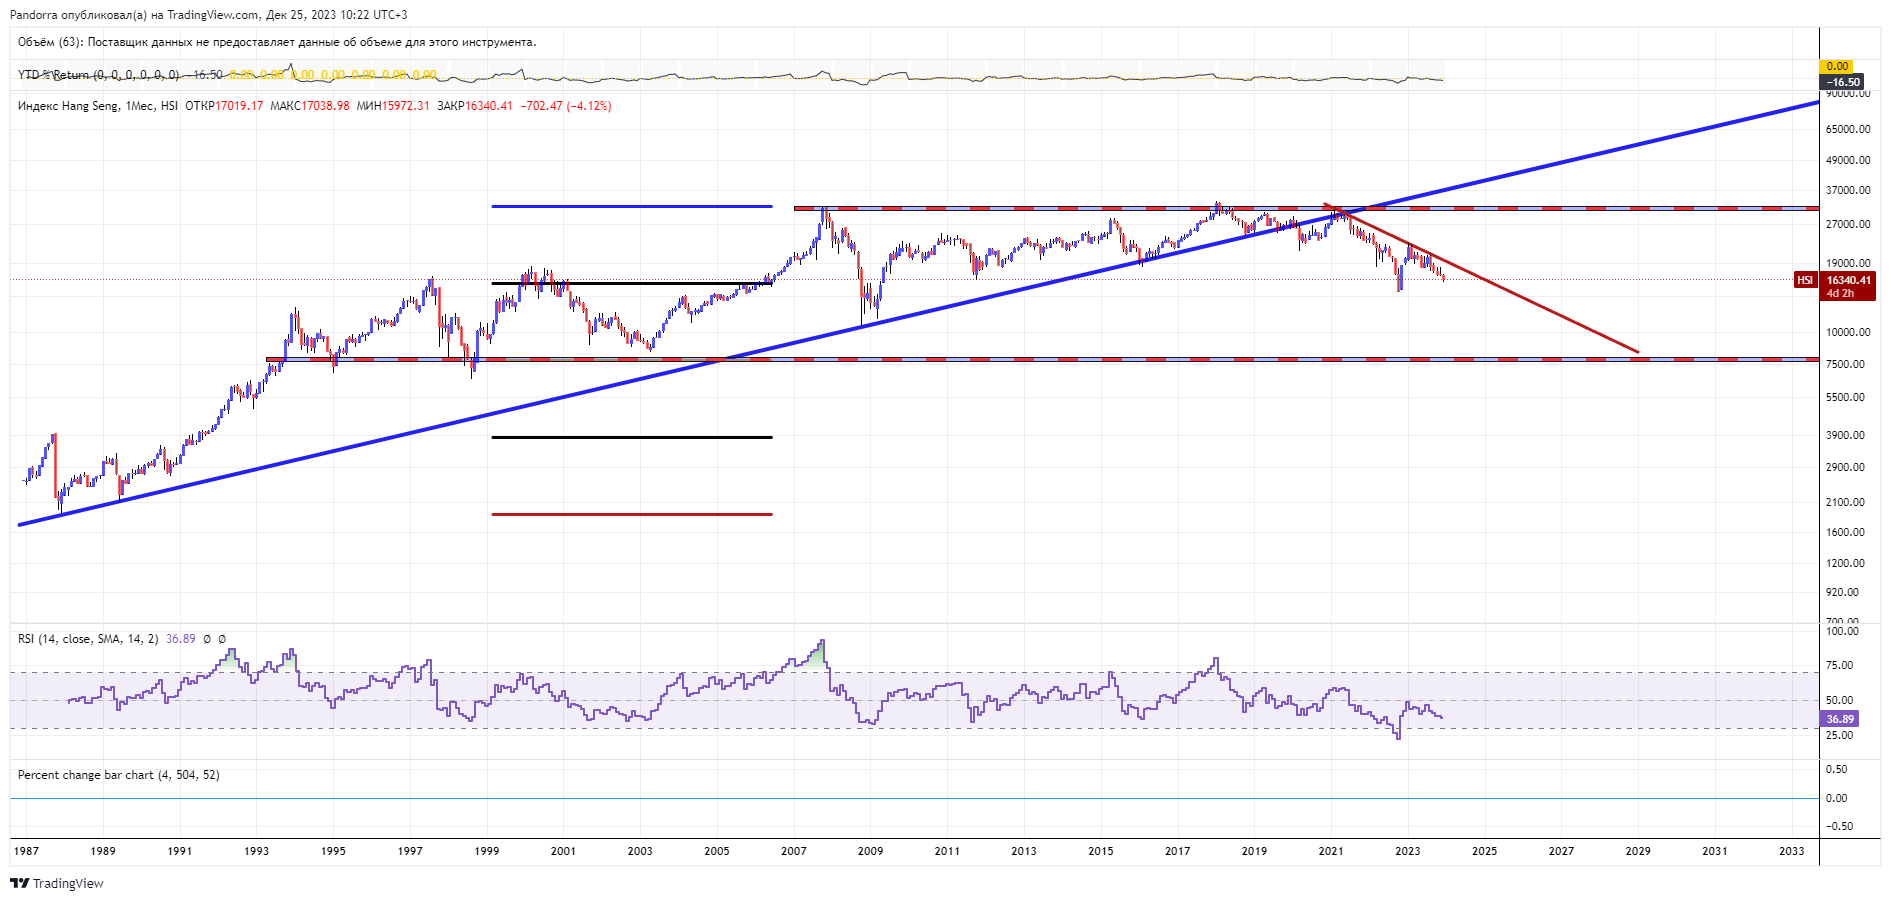Click the −702.47 (−4.12%) change value

pos(566,106)
